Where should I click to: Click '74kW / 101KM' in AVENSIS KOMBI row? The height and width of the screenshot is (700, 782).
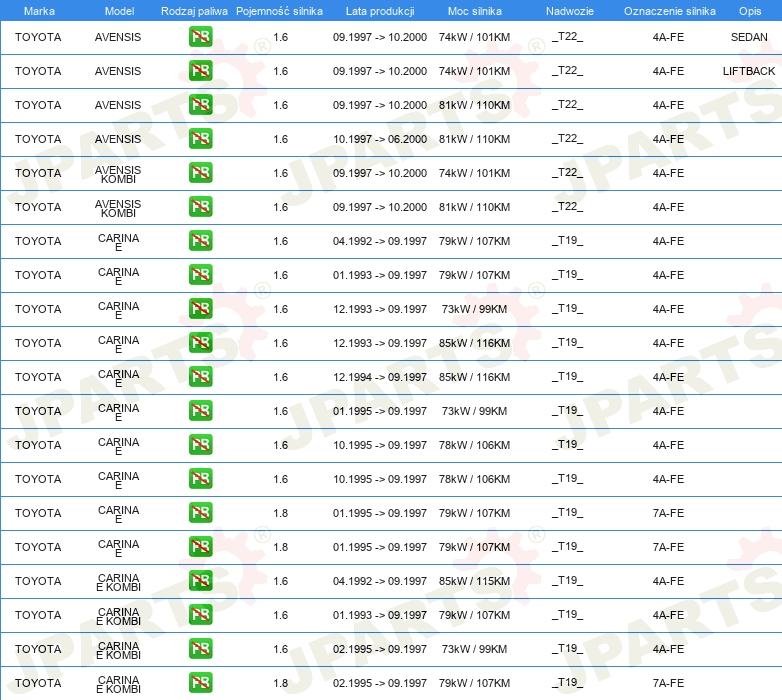point(474,173)
